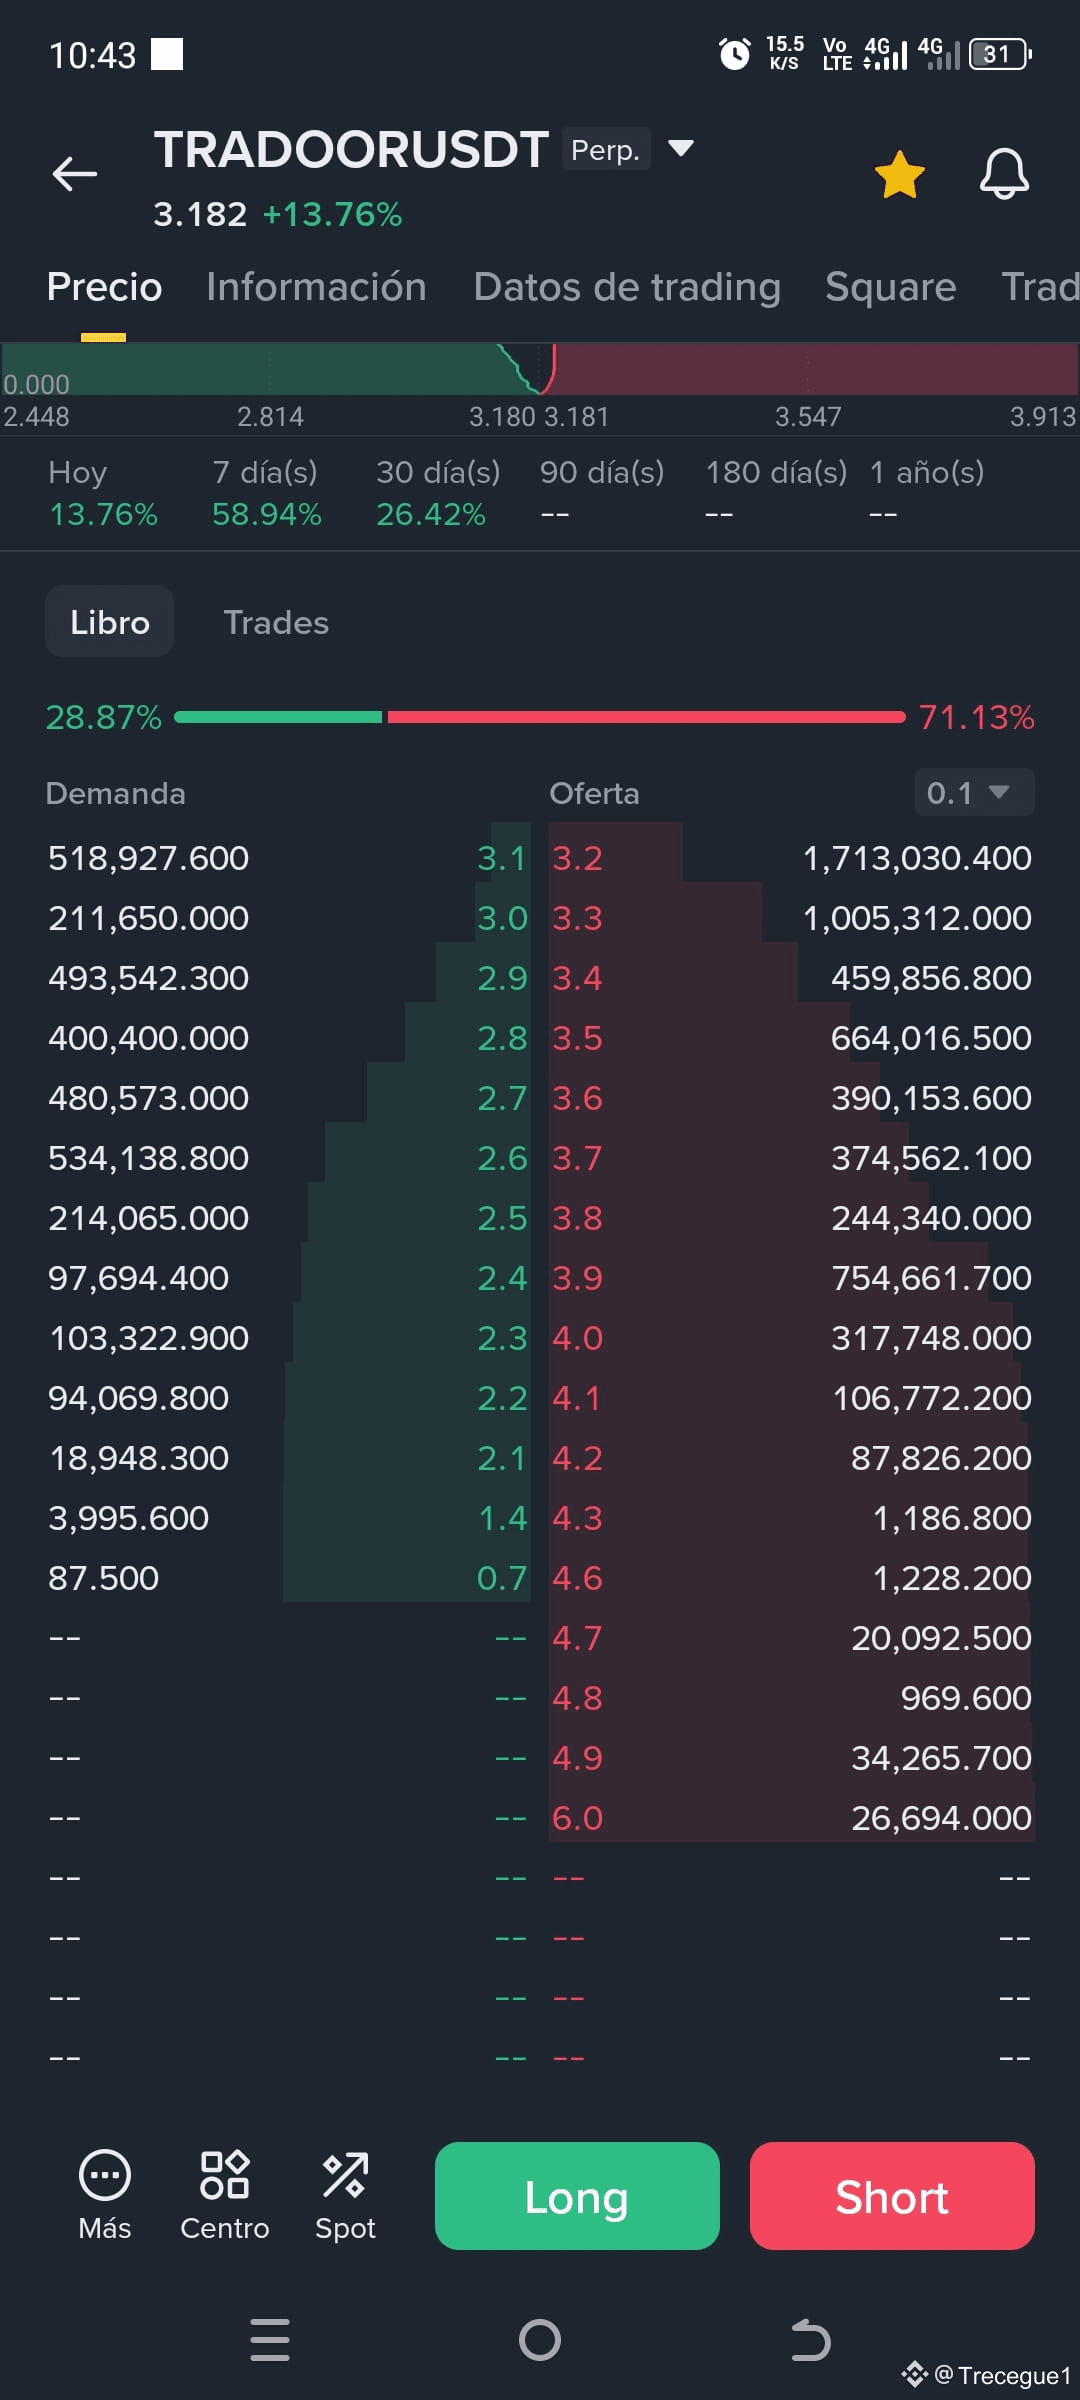The width and height of the screenshot is (1080, 2400).
Task: Select the Libro order book tab
Action: coord(109,622)
